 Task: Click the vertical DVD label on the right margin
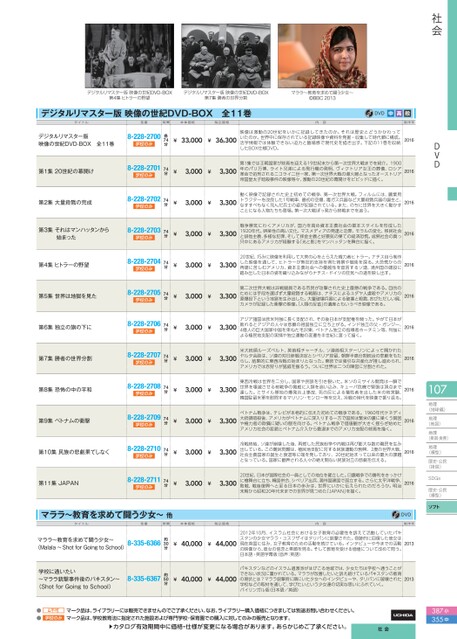pos(437,155)
